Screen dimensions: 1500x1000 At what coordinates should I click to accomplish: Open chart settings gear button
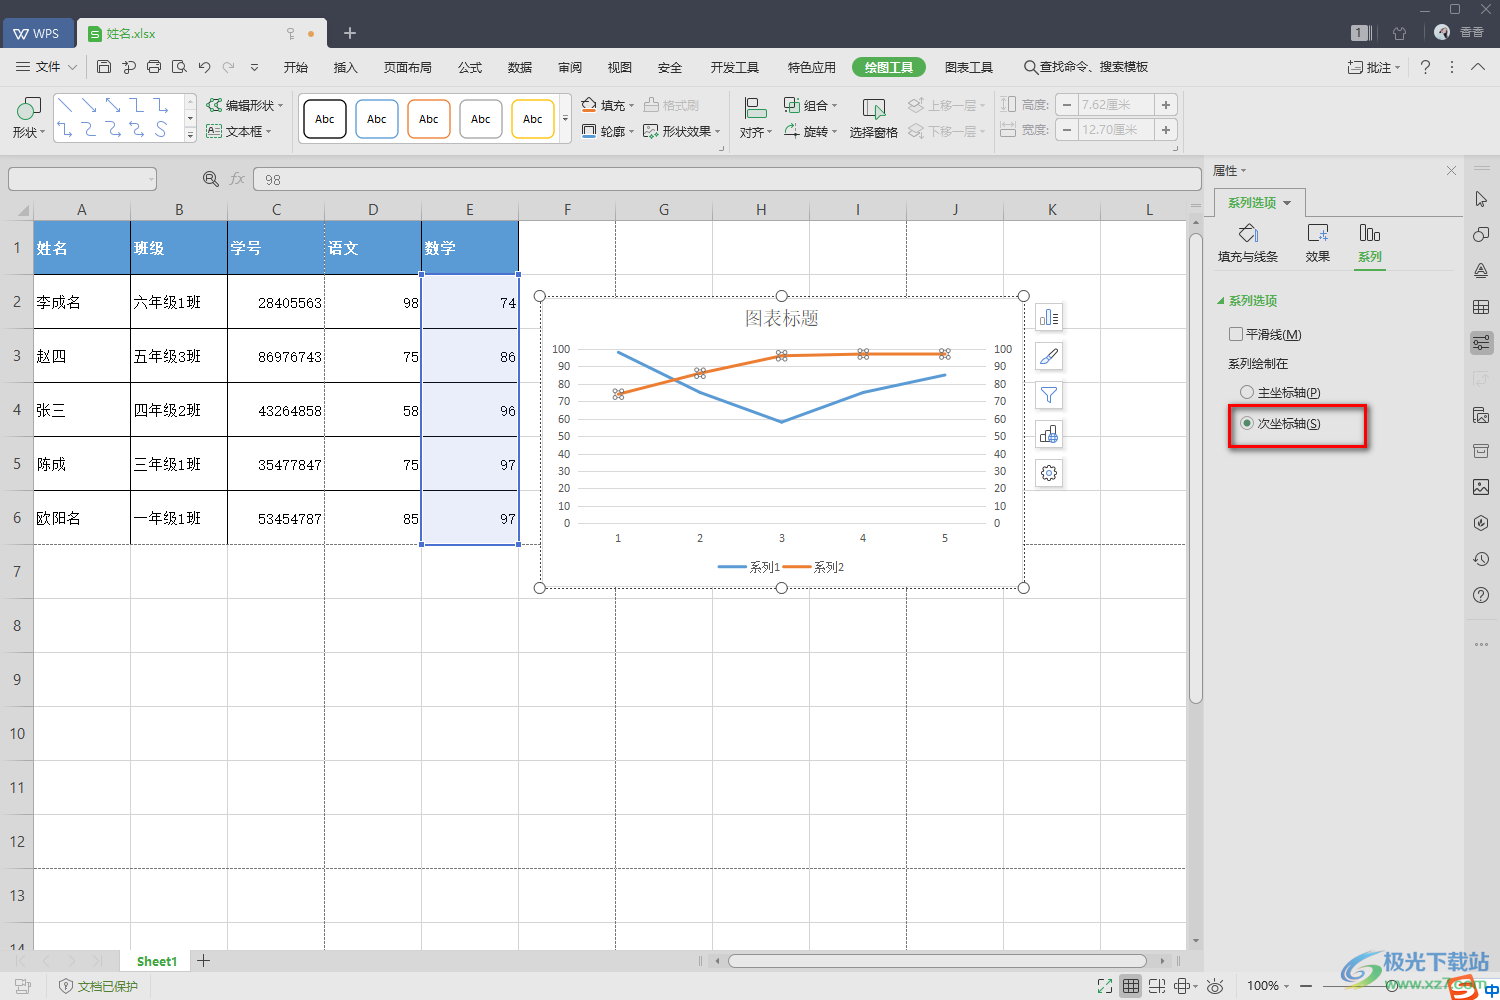pyautogui.click(x=1049, y=473)
